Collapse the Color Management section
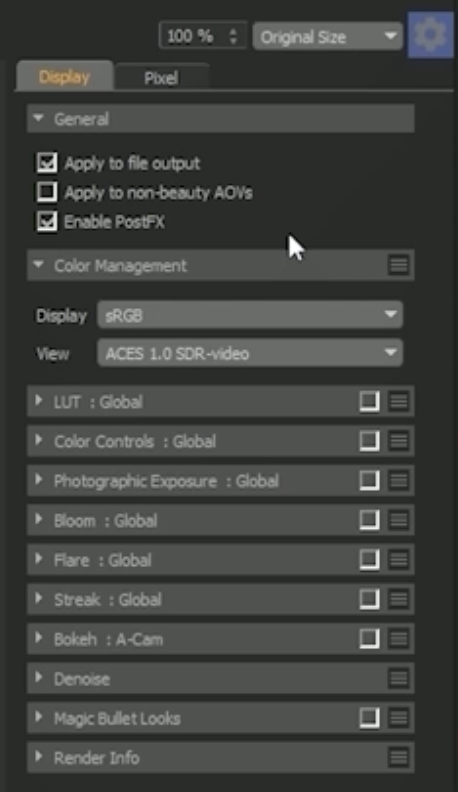The image size is (458, 792). pyautogui.click(x=38, y=265)
